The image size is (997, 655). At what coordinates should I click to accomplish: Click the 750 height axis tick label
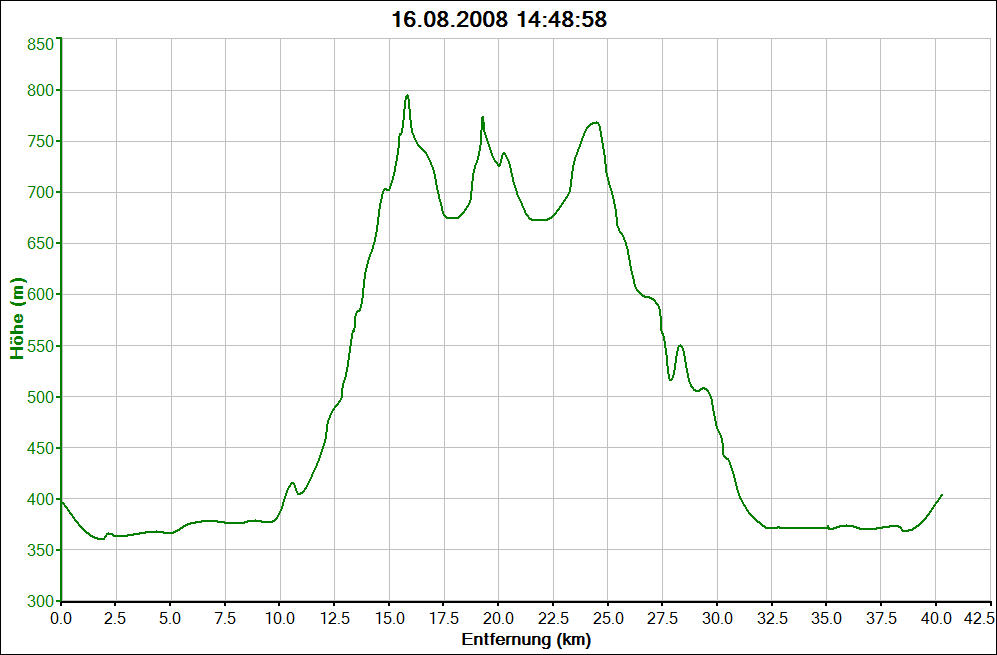40,142
